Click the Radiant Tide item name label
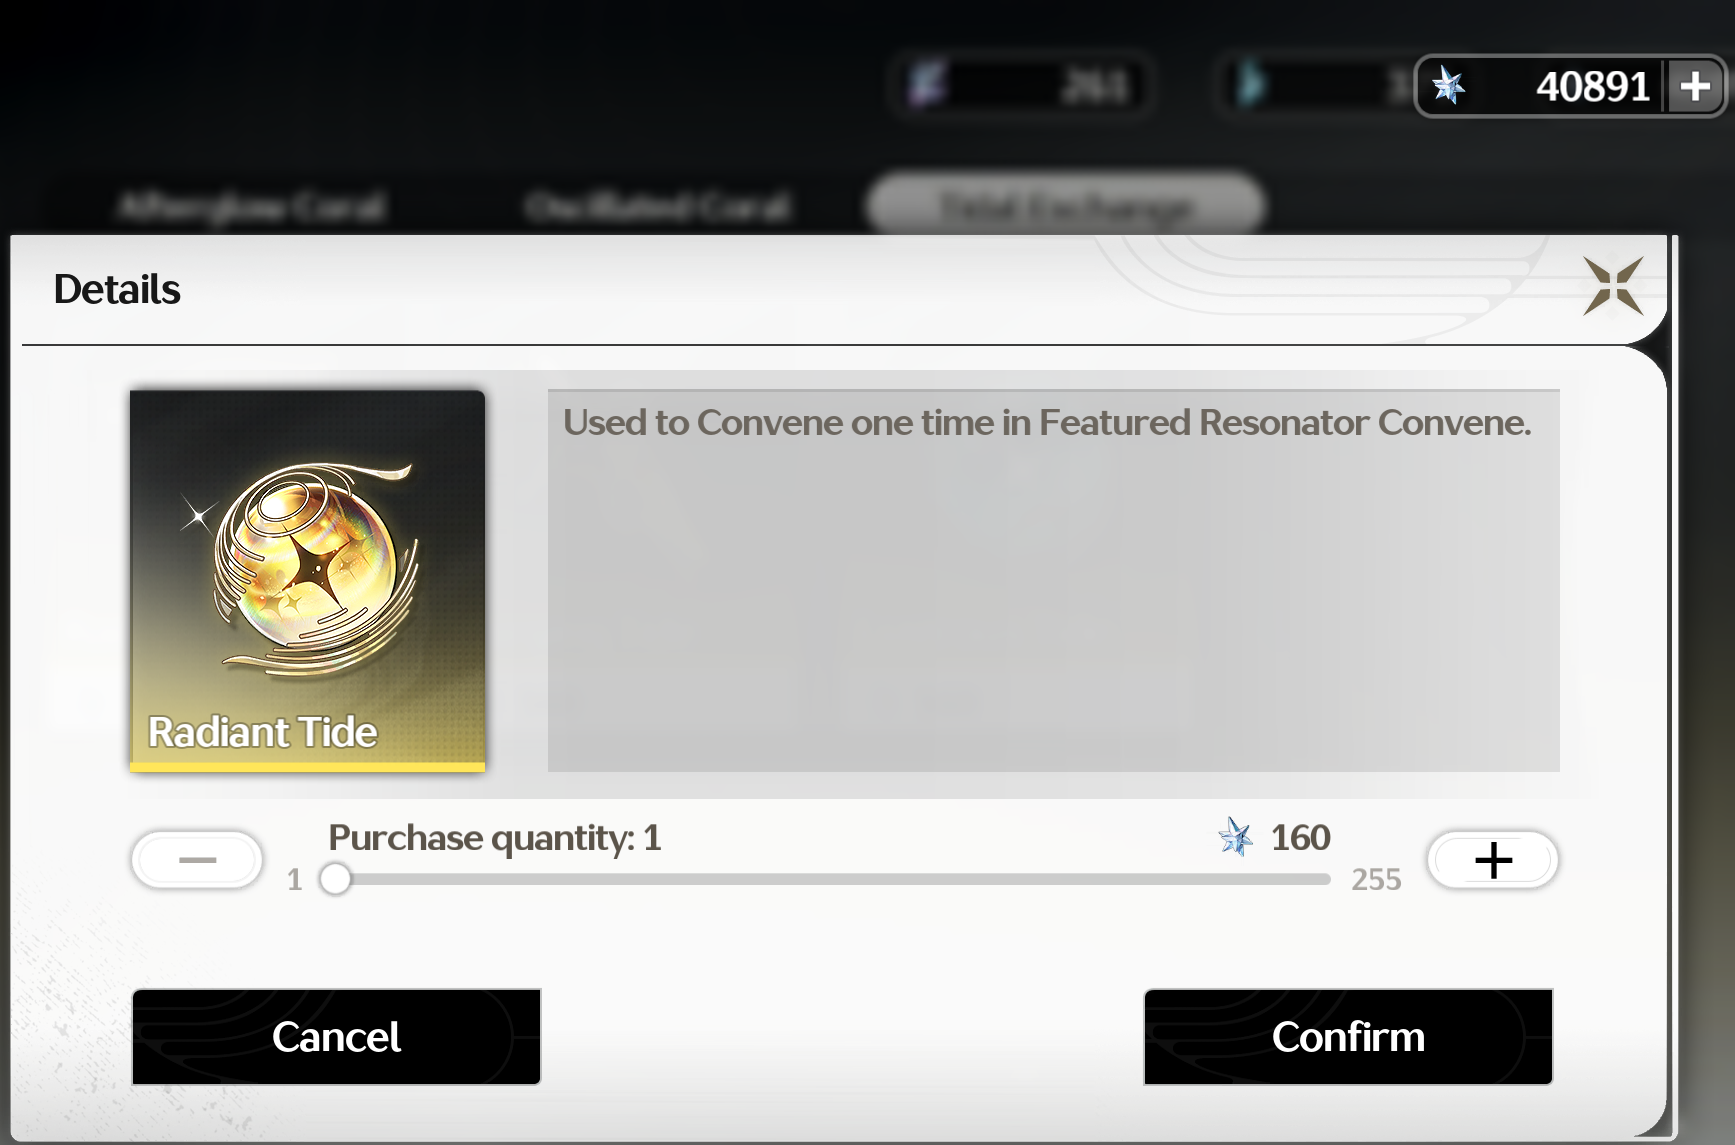The height and width of the screenshot is (1145, 1735). coord(263,732)
